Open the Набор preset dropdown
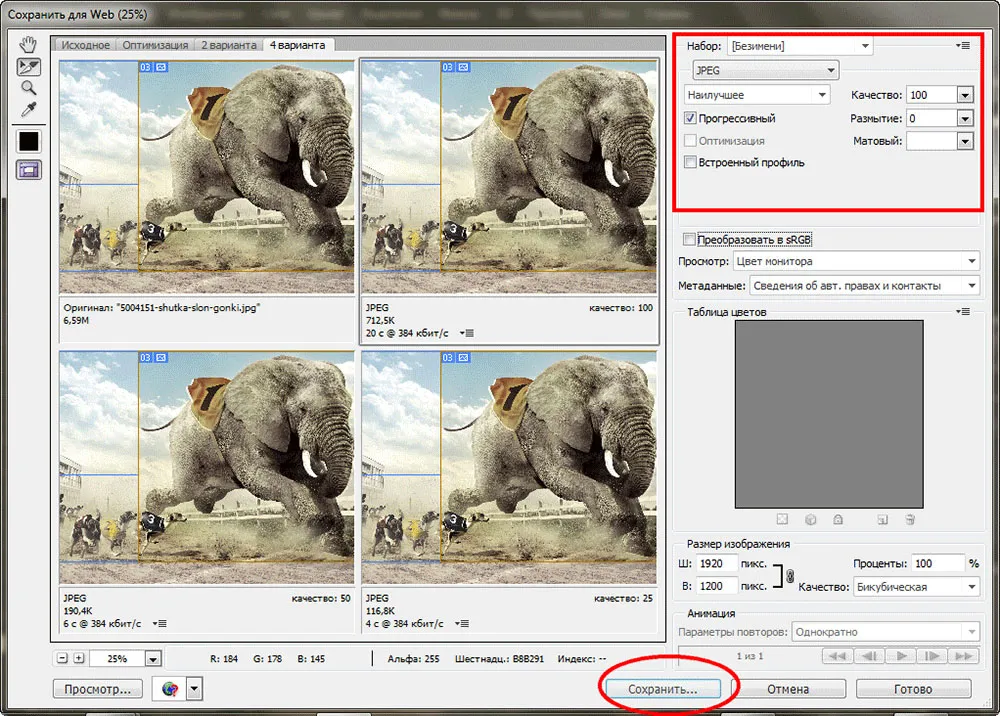1000x716 pixels. click(800, 46)
